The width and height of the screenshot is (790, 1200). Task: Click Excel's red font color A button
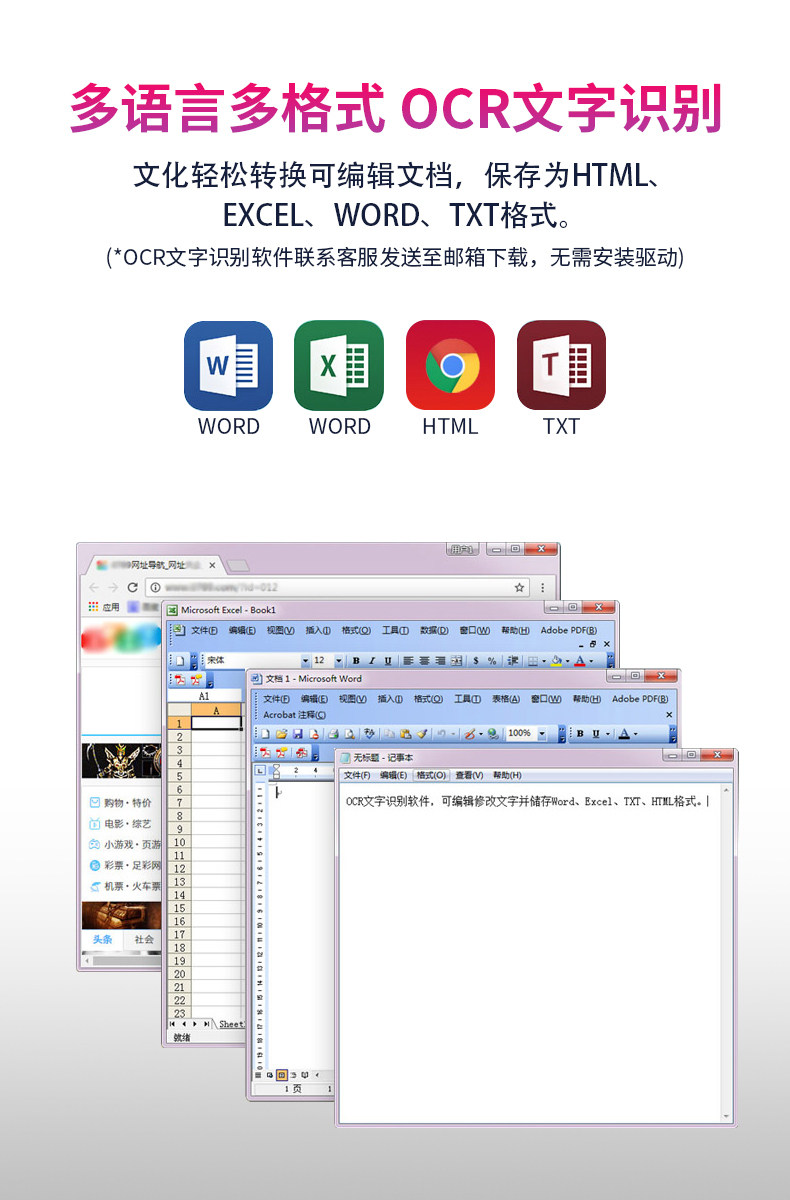point(579,661)
